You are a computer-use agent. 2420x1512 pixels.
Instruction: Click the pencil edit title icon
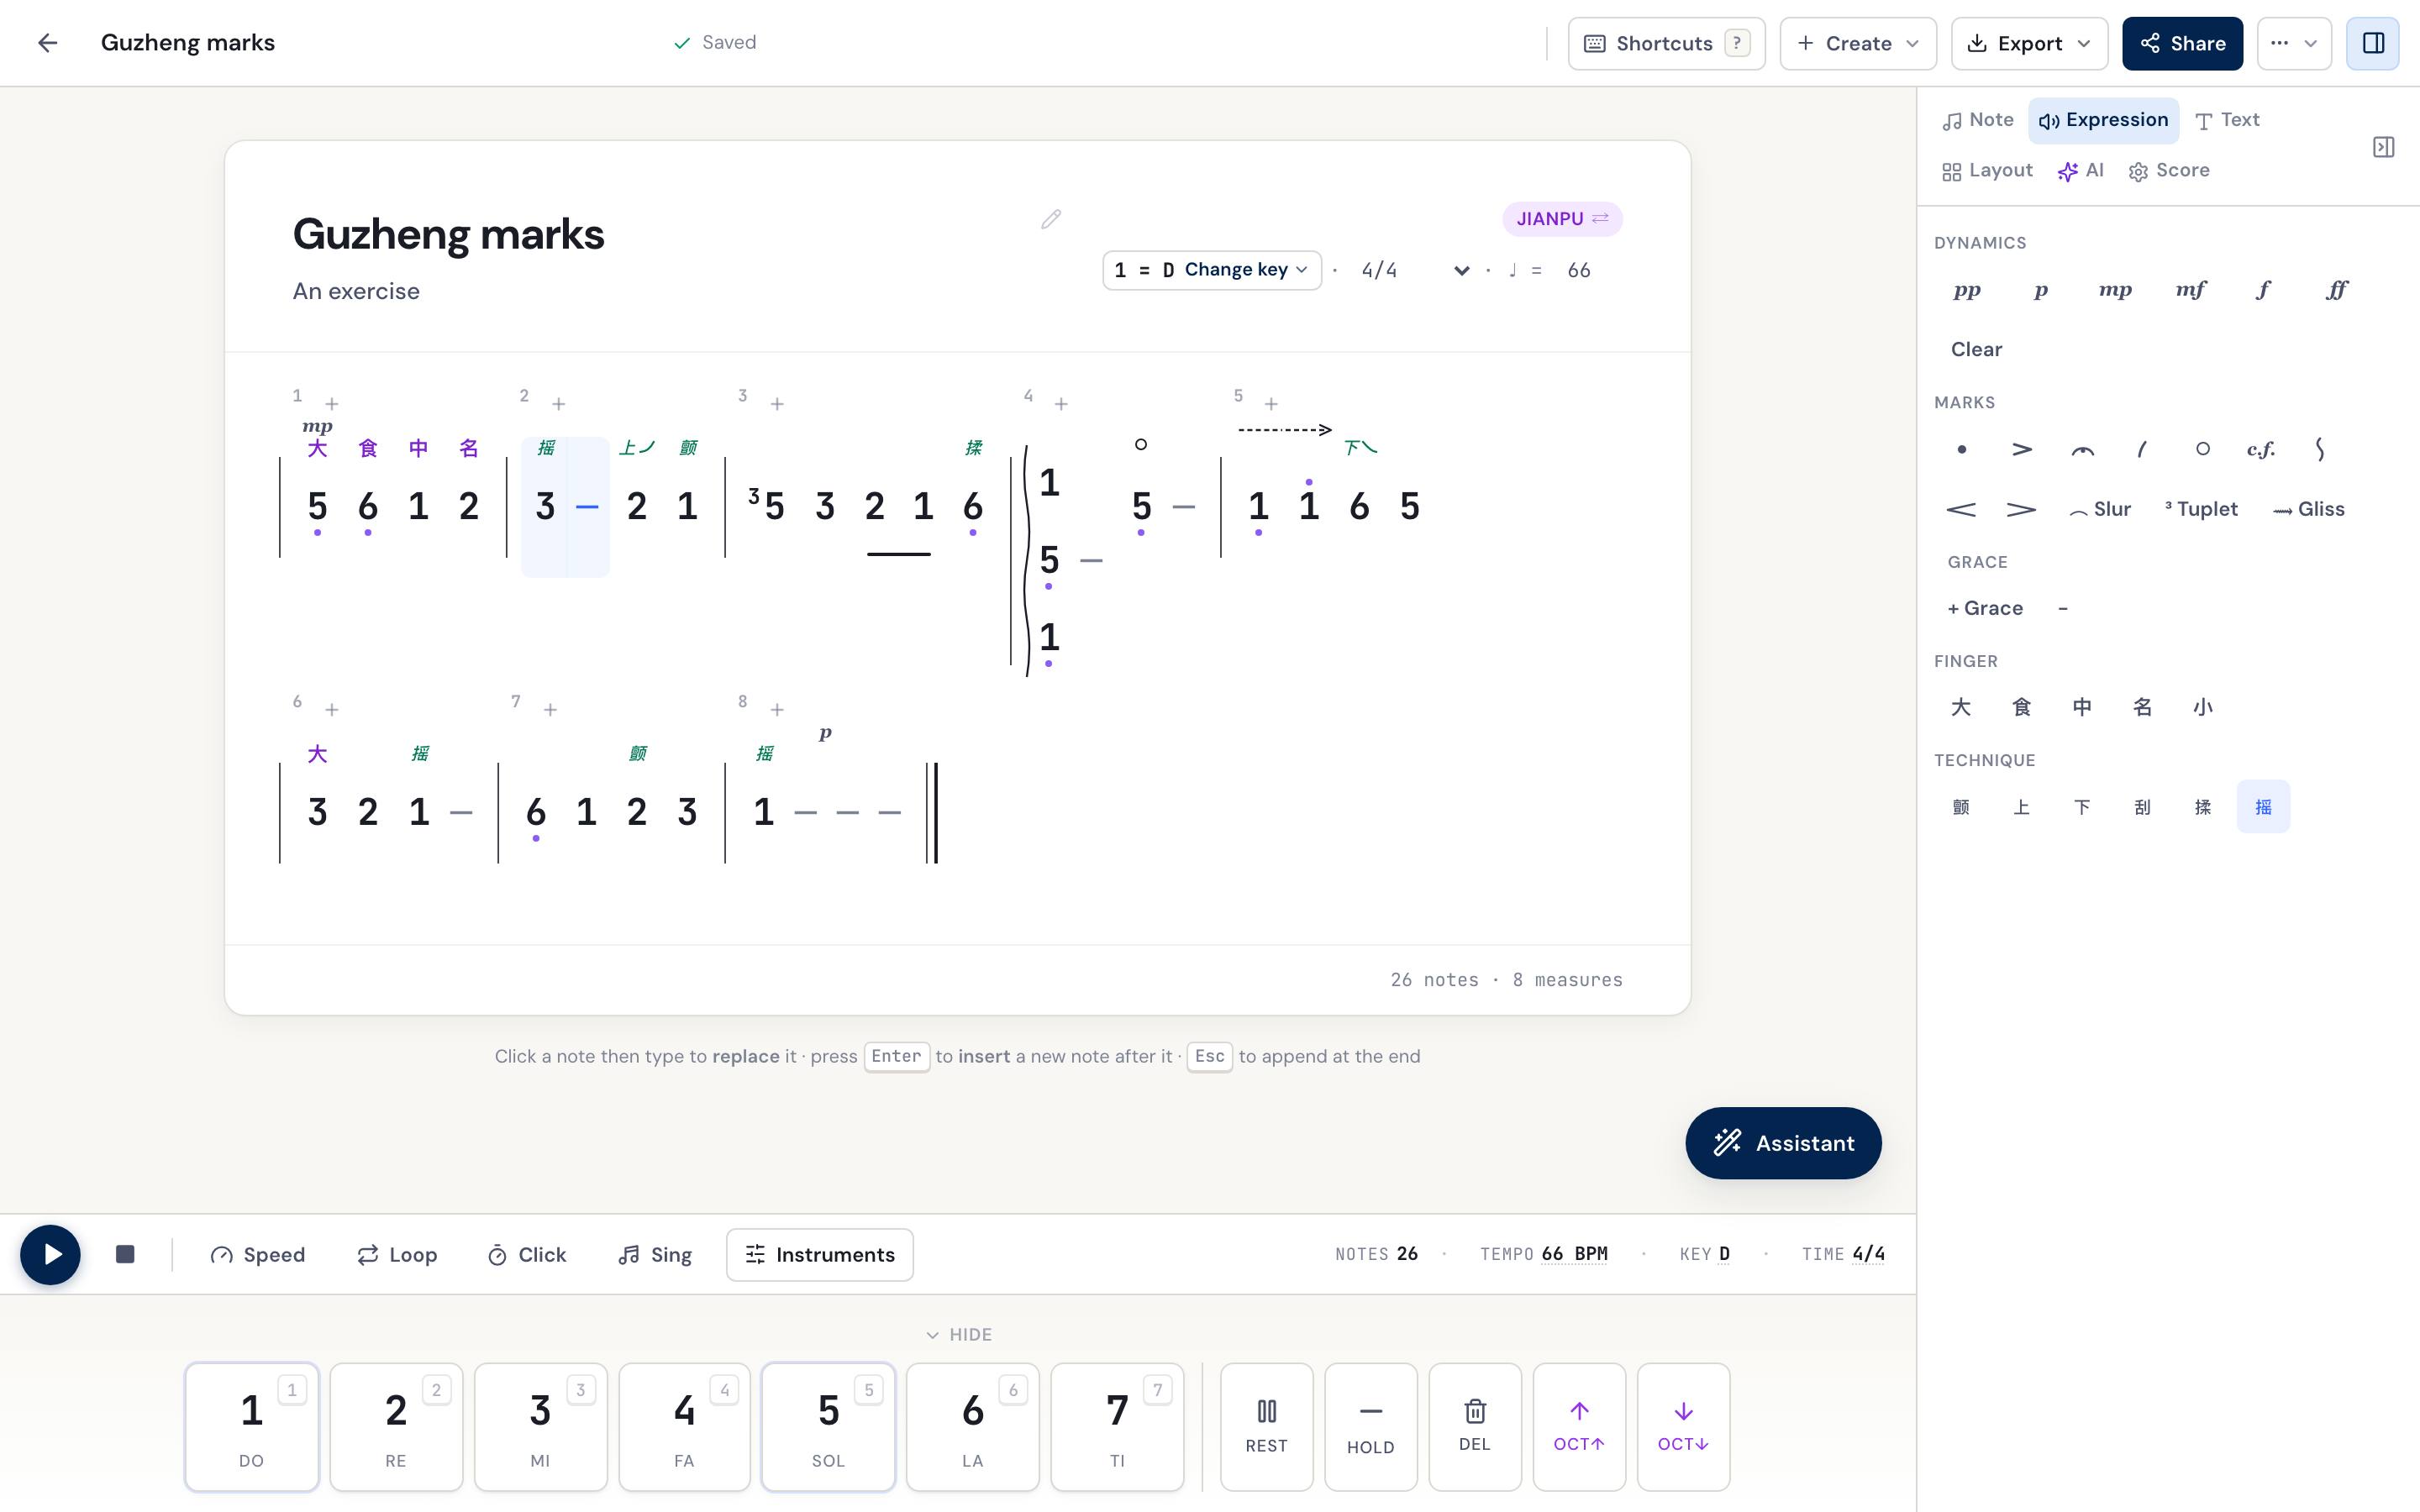pyautogui.click(x=1050, y=219)
